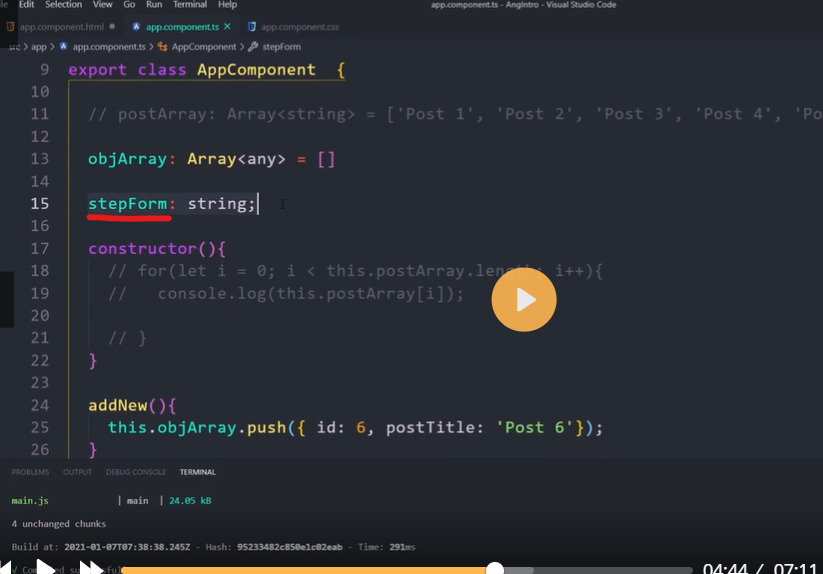Switch to the Problems panel tab
The width and height of the screenshot is (823, 574).
pyautogui.click(x=30, y=472)
